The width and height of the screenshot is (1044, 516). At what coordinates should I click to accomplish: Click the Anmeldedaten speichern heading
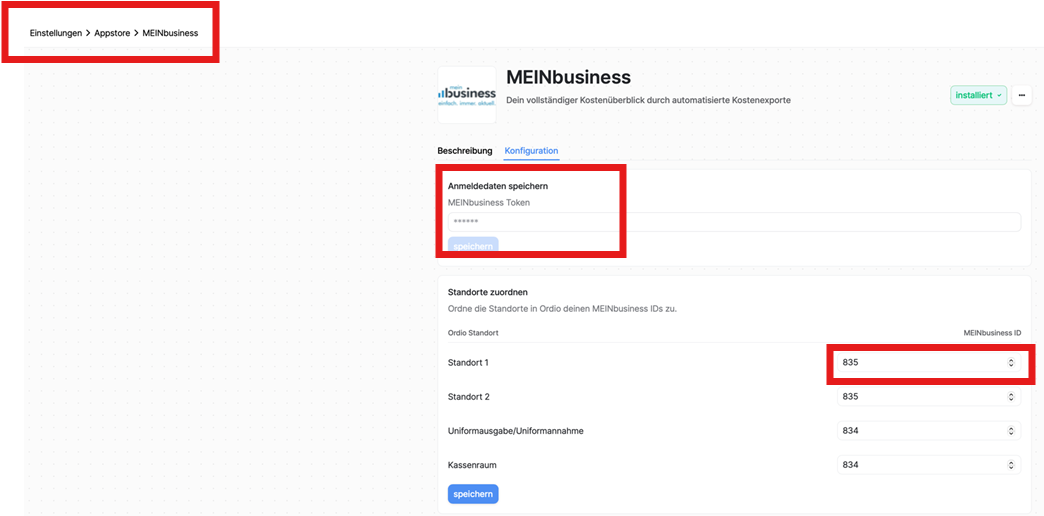[498, 186]
